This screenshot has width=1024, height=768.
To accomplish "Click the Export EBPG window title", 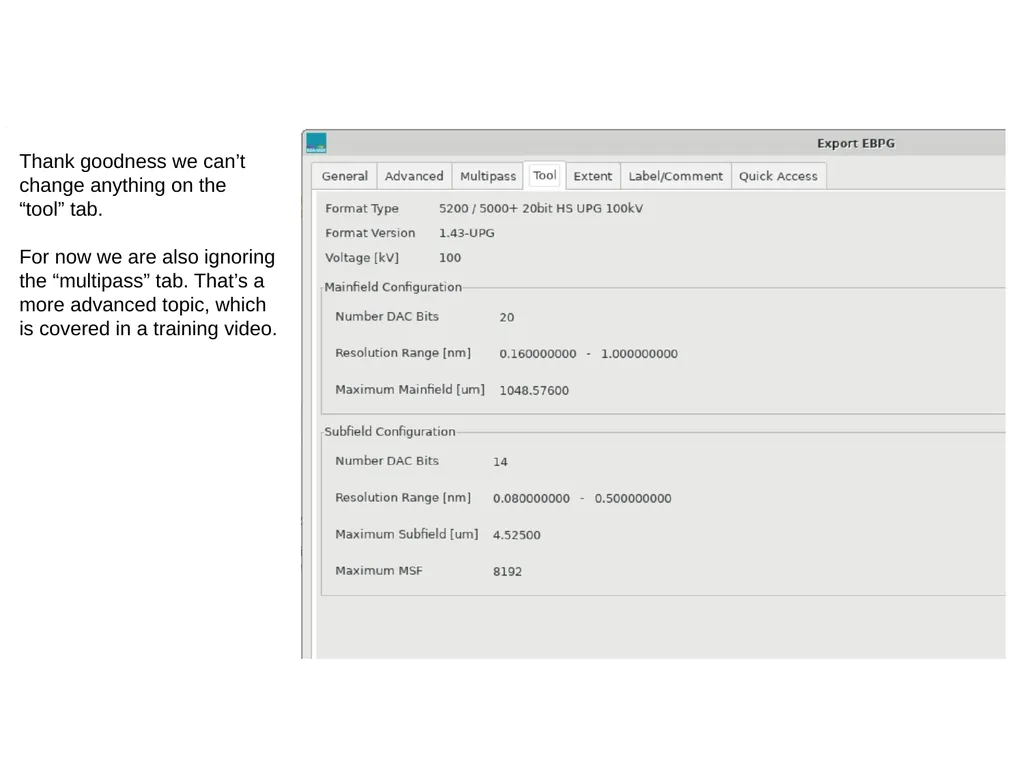I will [x=856, y=143].
